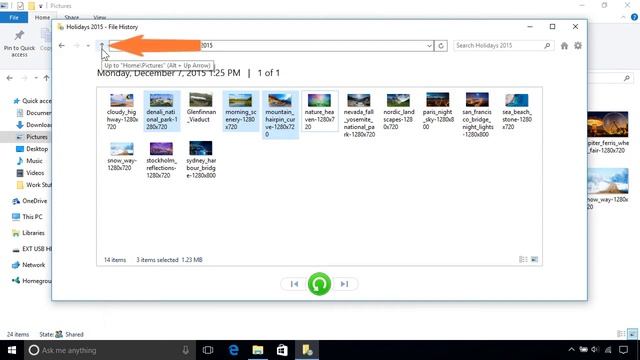Image resolution: width=640 pixels, height=360 pixels.
Task: Open EXT USB drive in Explorer sidebar
Action: click(31, 249)
